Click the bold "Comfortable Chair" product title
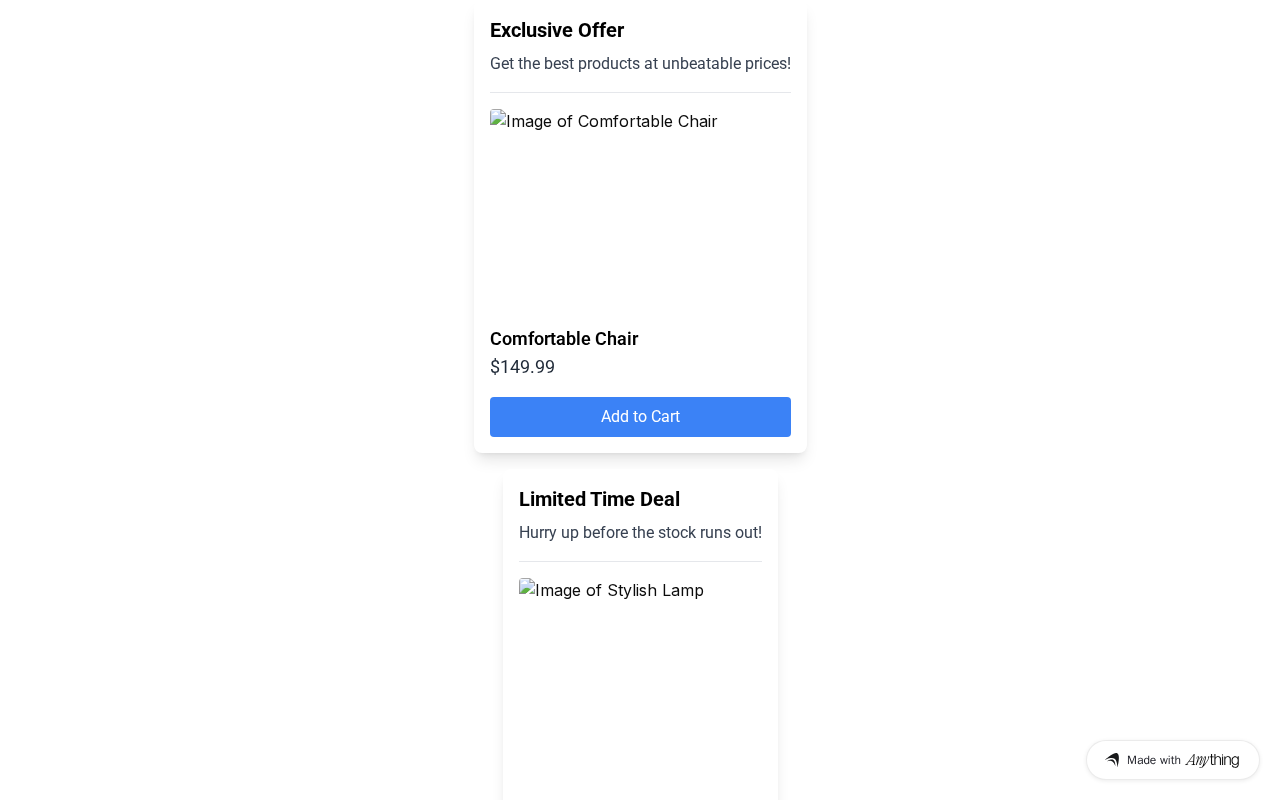The image size is (1280, 800). tap(564, 339)
